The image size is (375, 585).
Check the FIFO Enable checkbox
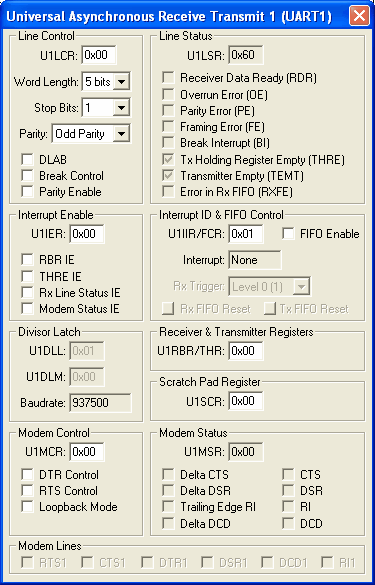[x=288, y=234]
